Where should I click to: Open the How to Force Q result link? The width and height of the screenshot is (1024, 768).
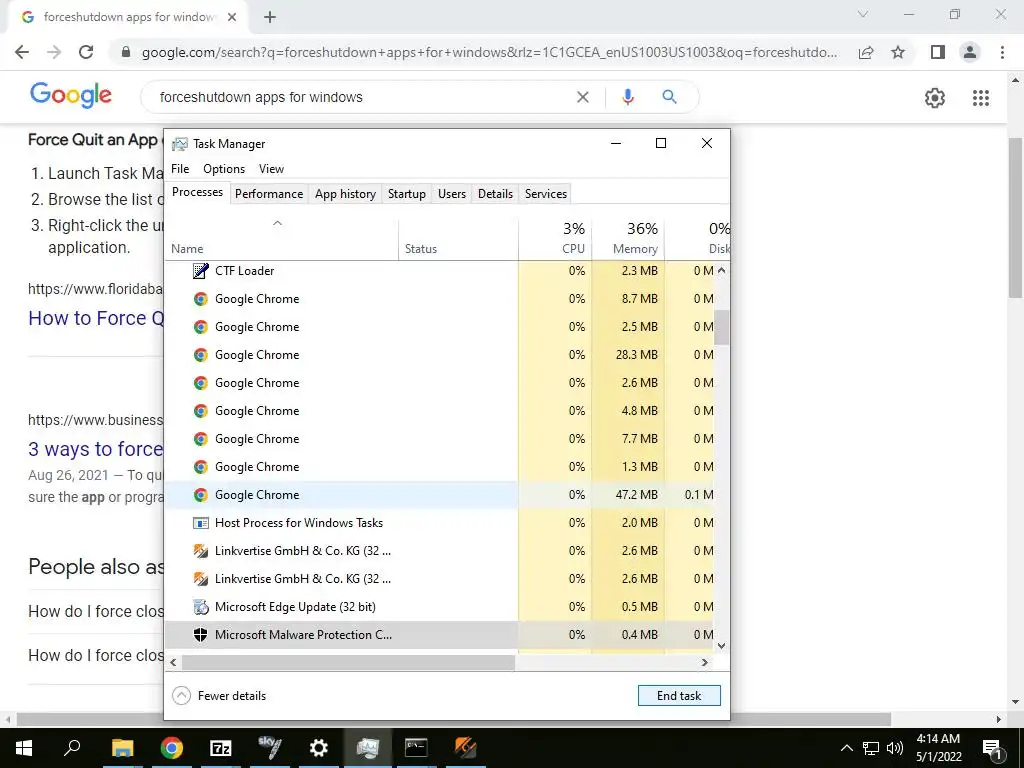(x=96, y=318)
